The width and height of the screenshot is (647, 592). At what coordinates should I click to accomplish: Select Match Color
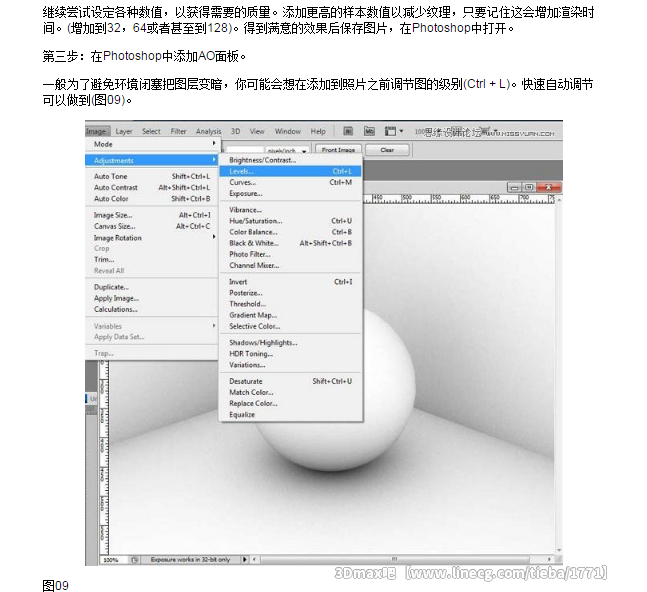290,392
